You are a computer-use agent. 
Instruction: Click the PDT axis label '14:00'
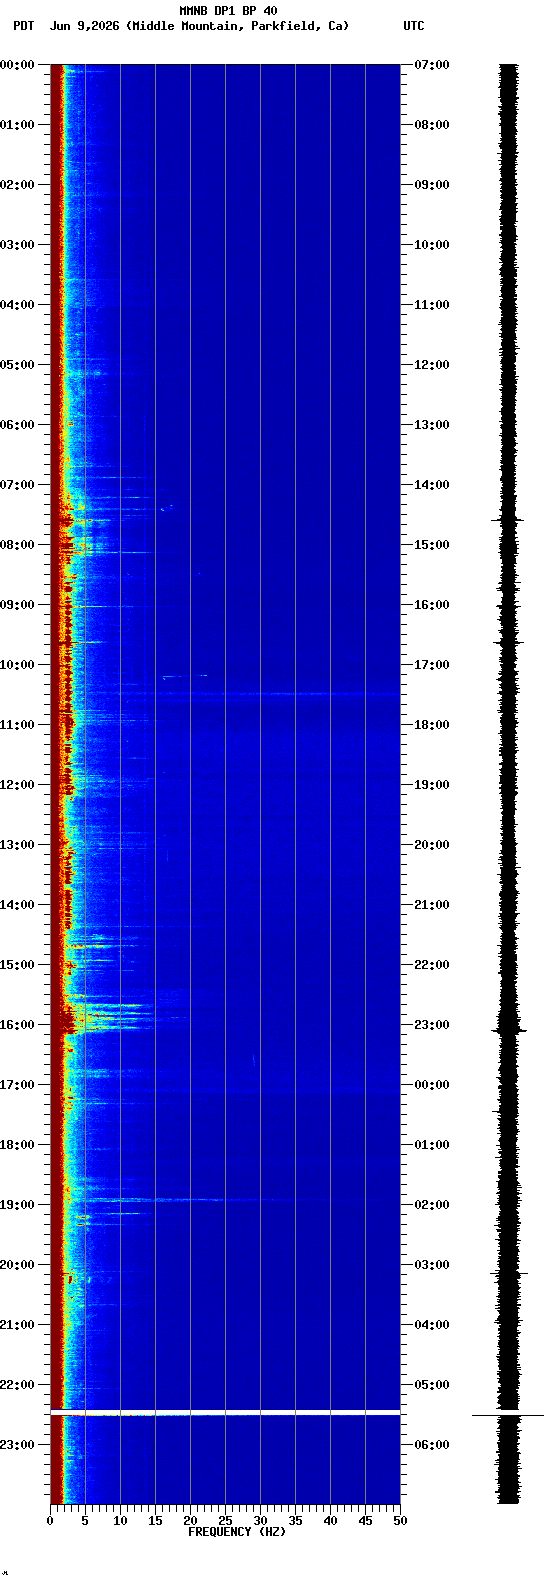(x=17, y=905)
